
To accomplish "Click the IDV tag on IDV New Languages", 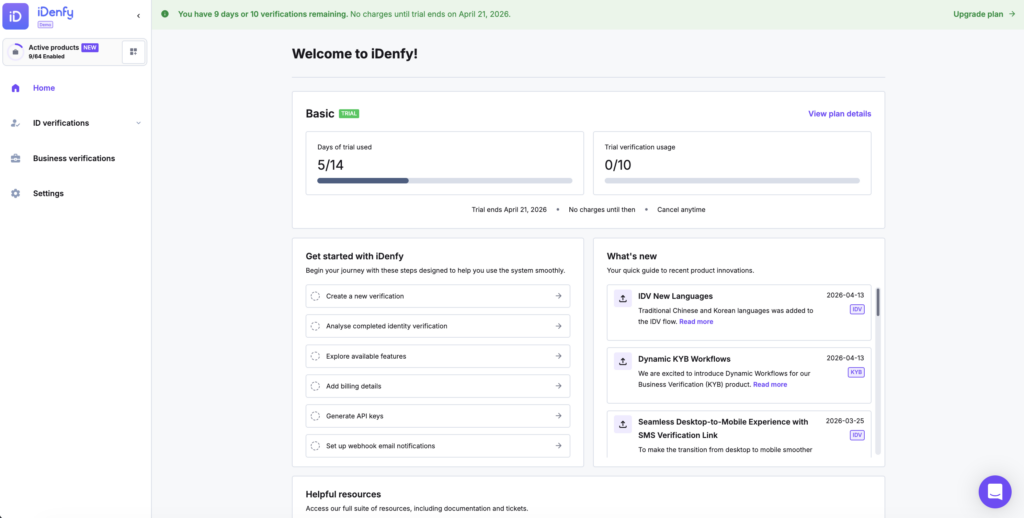I will click(857, 310).
